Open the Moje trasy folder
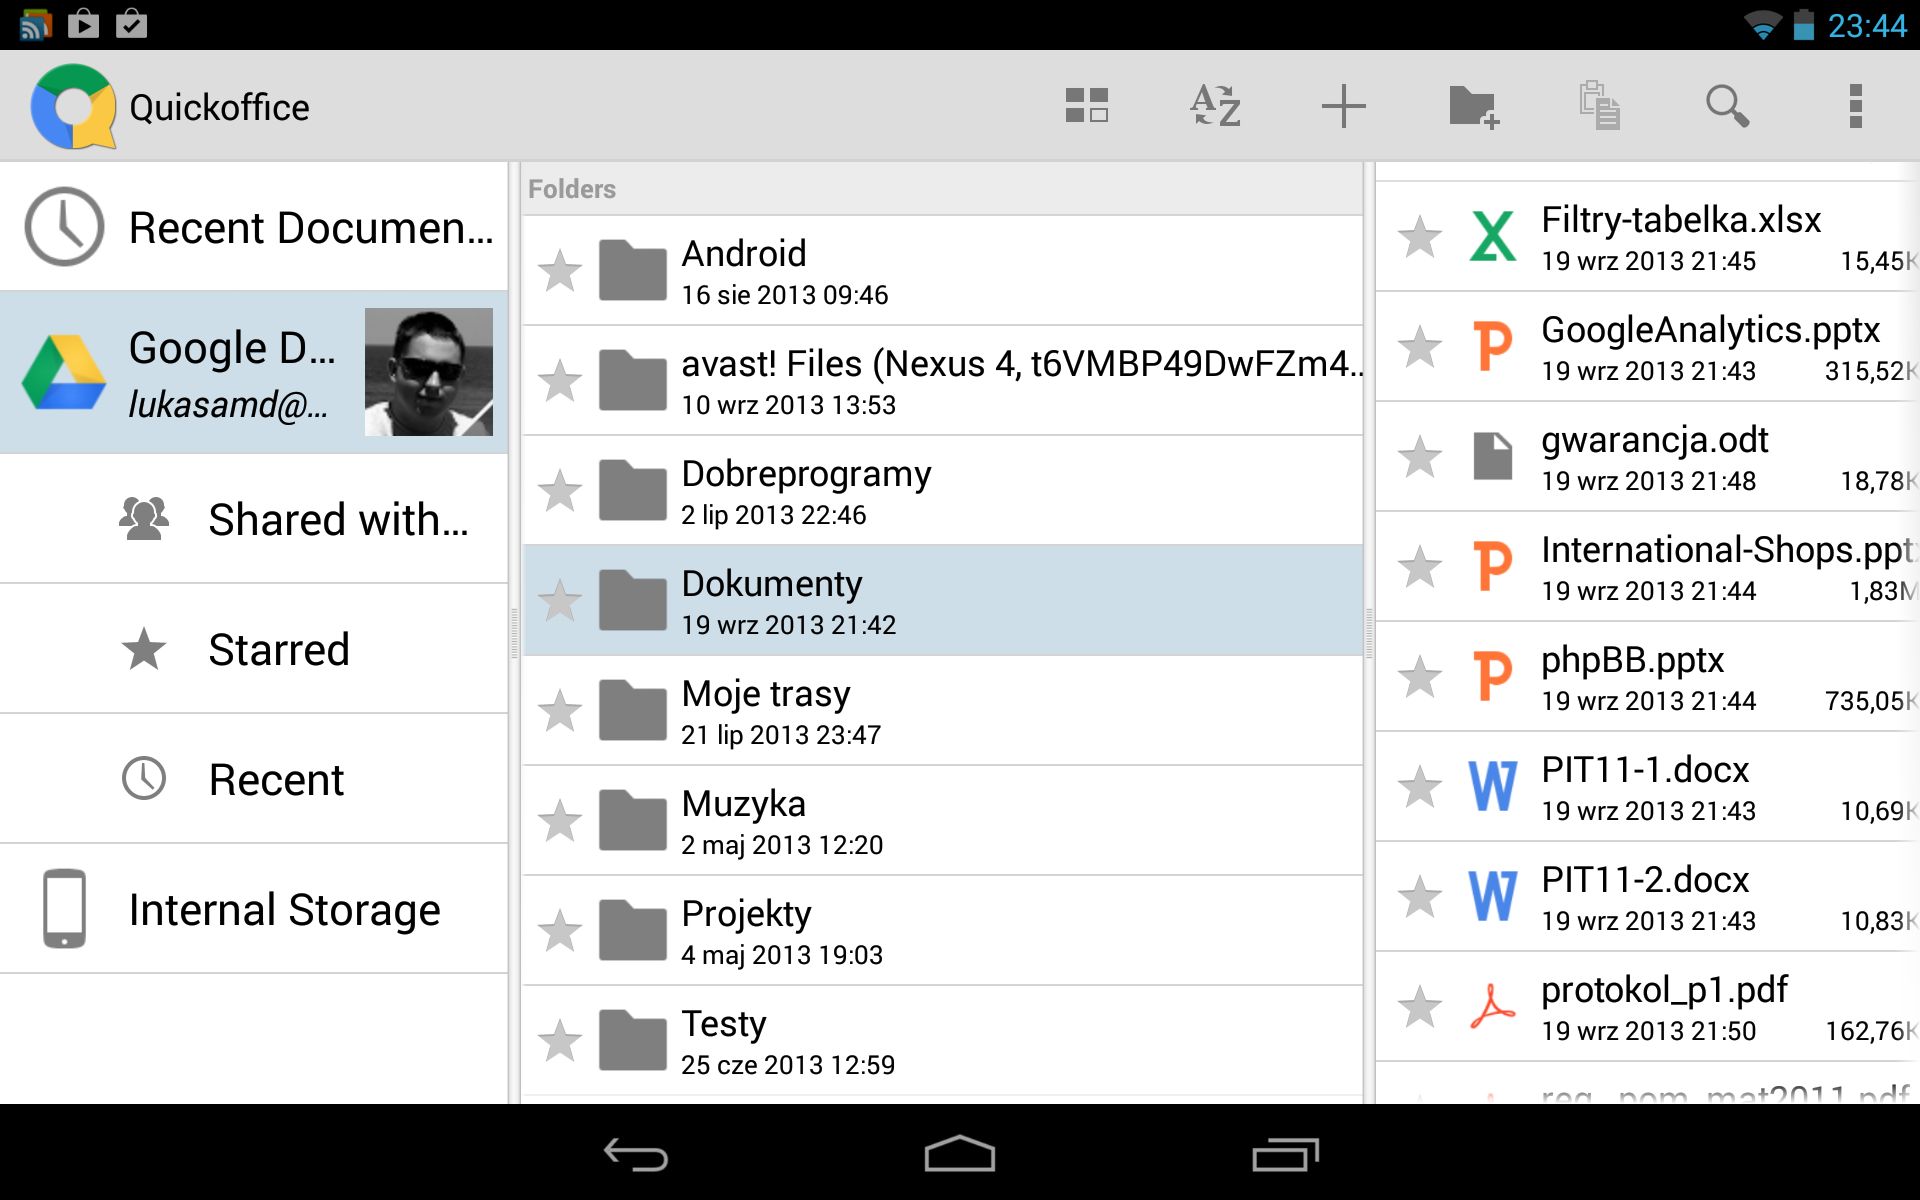Image resolution: width=1920 pixels, height=1200 pixels. [943, 711]
